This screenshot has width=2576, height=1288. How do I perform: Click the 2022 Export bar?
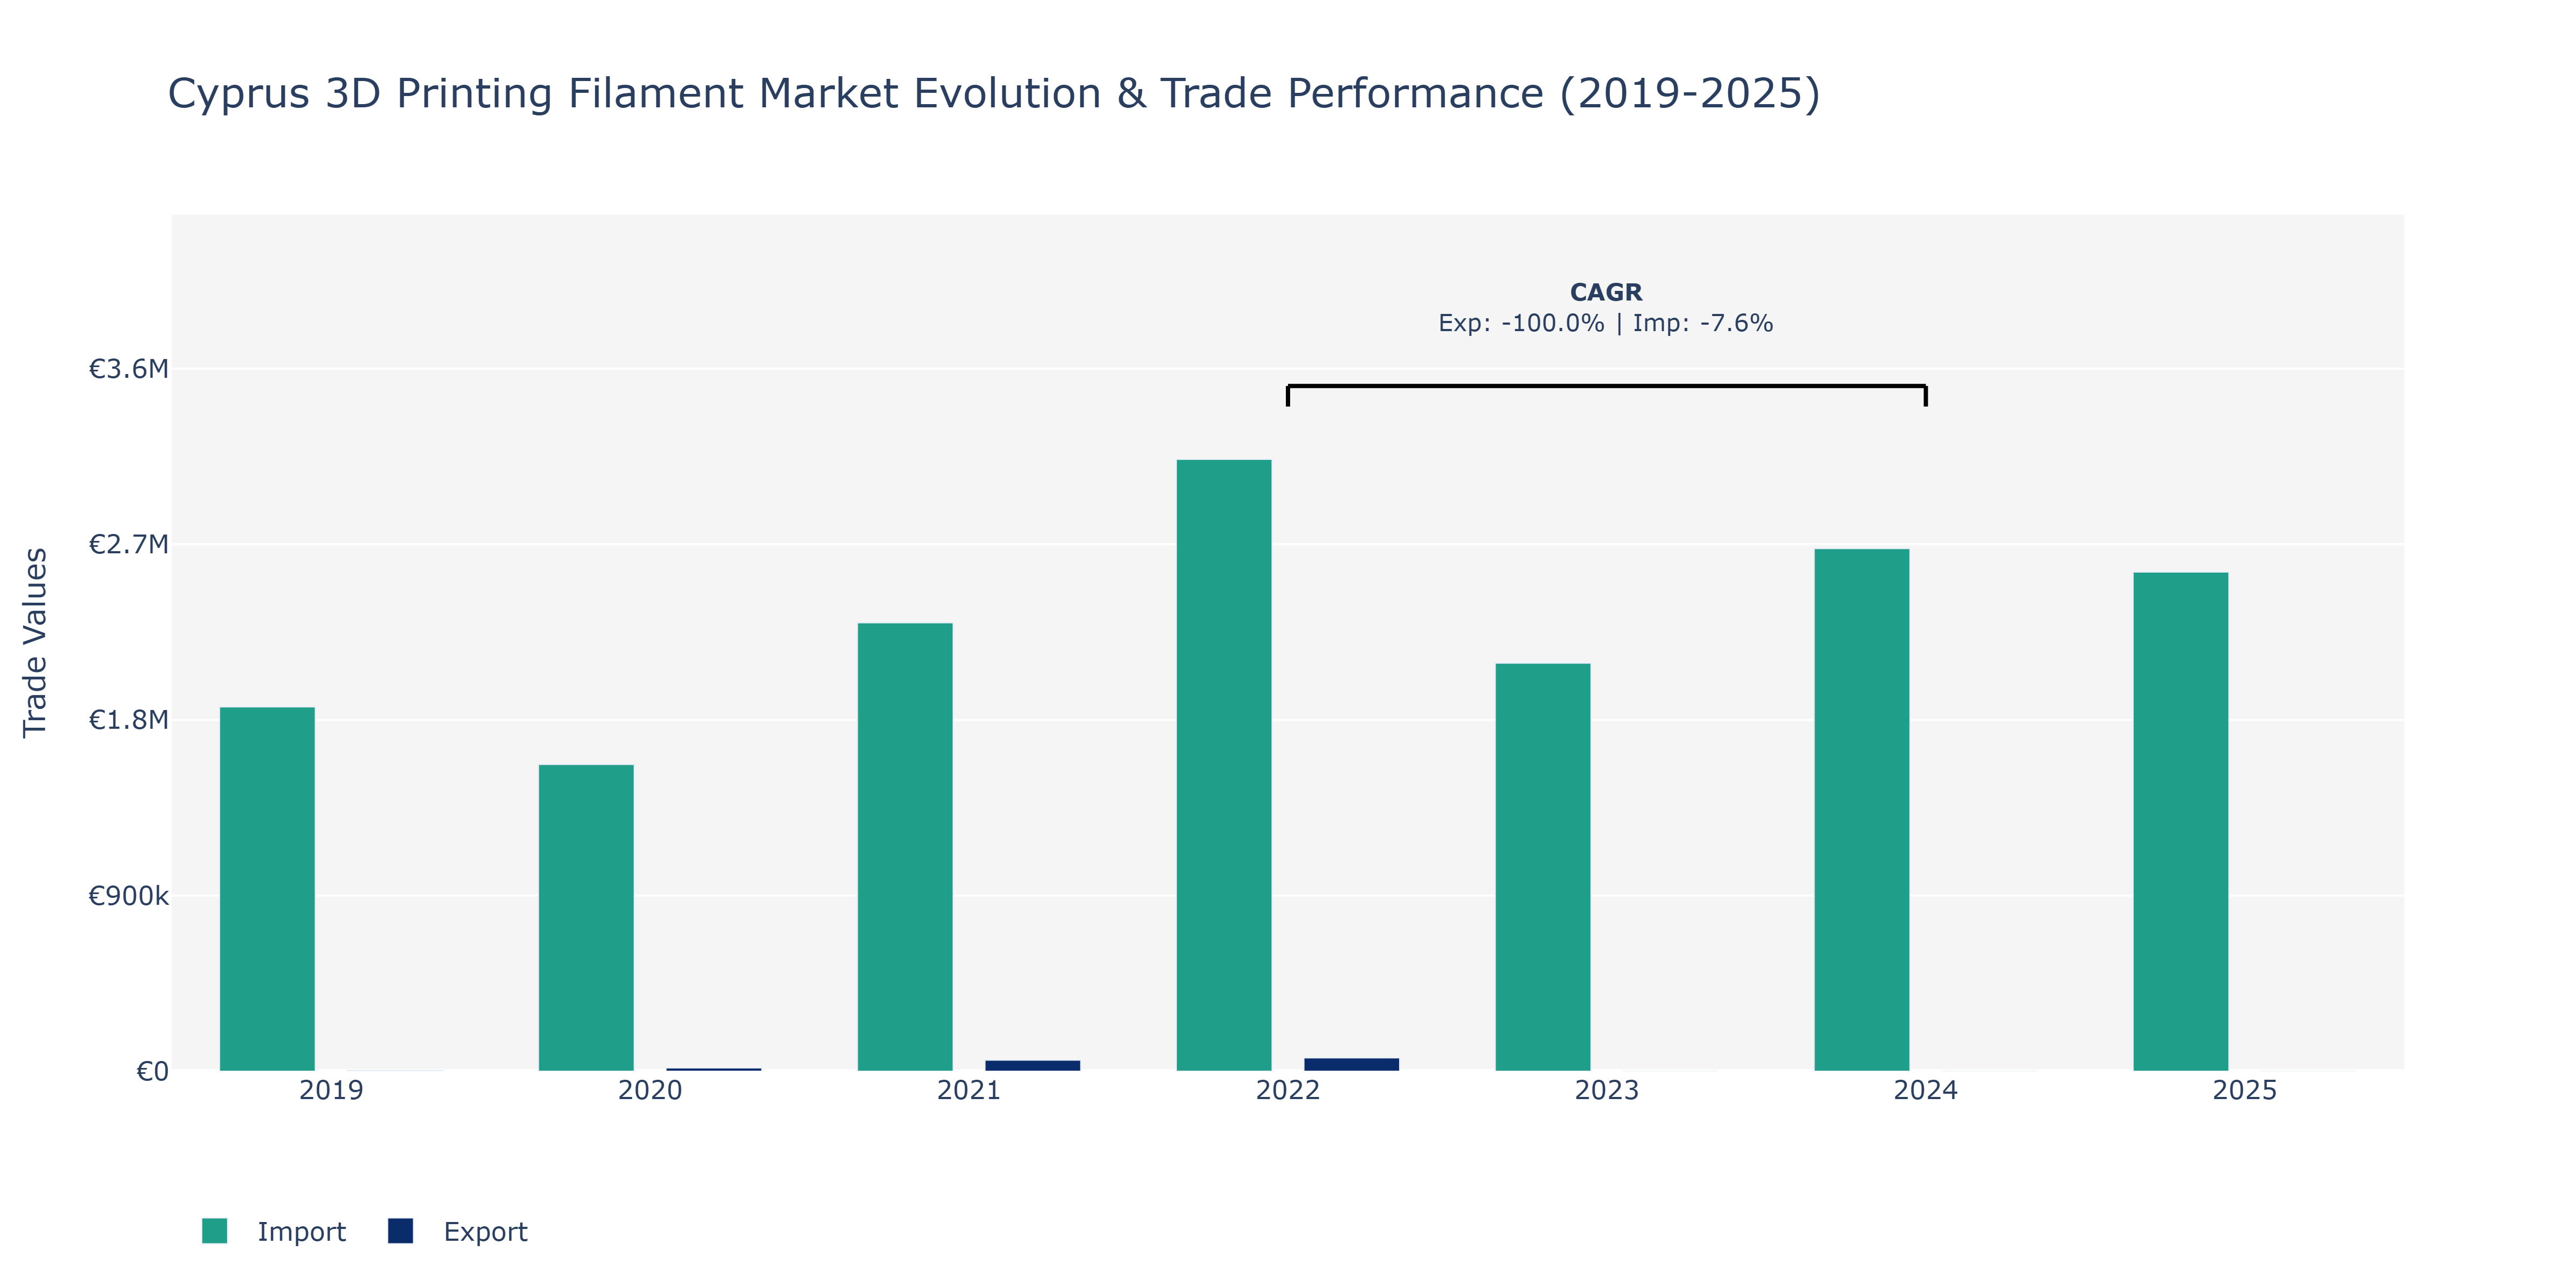(x=1352, y=1065)
